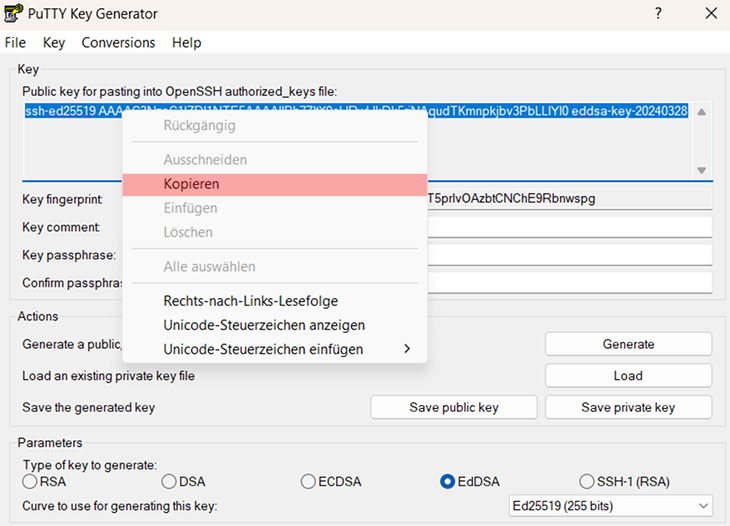Open the Ed25519 curve dropdown
The height and width of the screenshot is (526, 730).
611,506
